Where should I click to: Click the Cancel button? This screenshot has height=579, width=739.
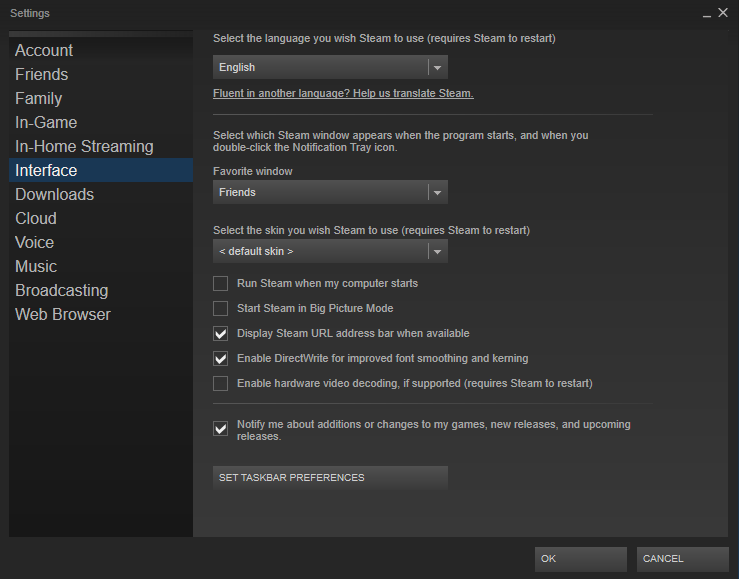(x=682, y=559)
